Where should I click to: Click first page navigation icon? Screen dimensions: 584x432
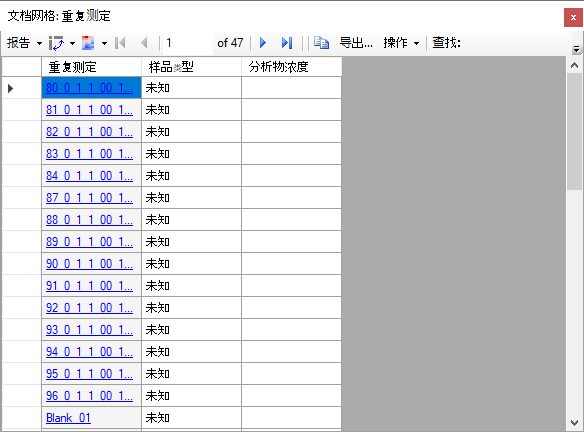click(x=120, y=43)
